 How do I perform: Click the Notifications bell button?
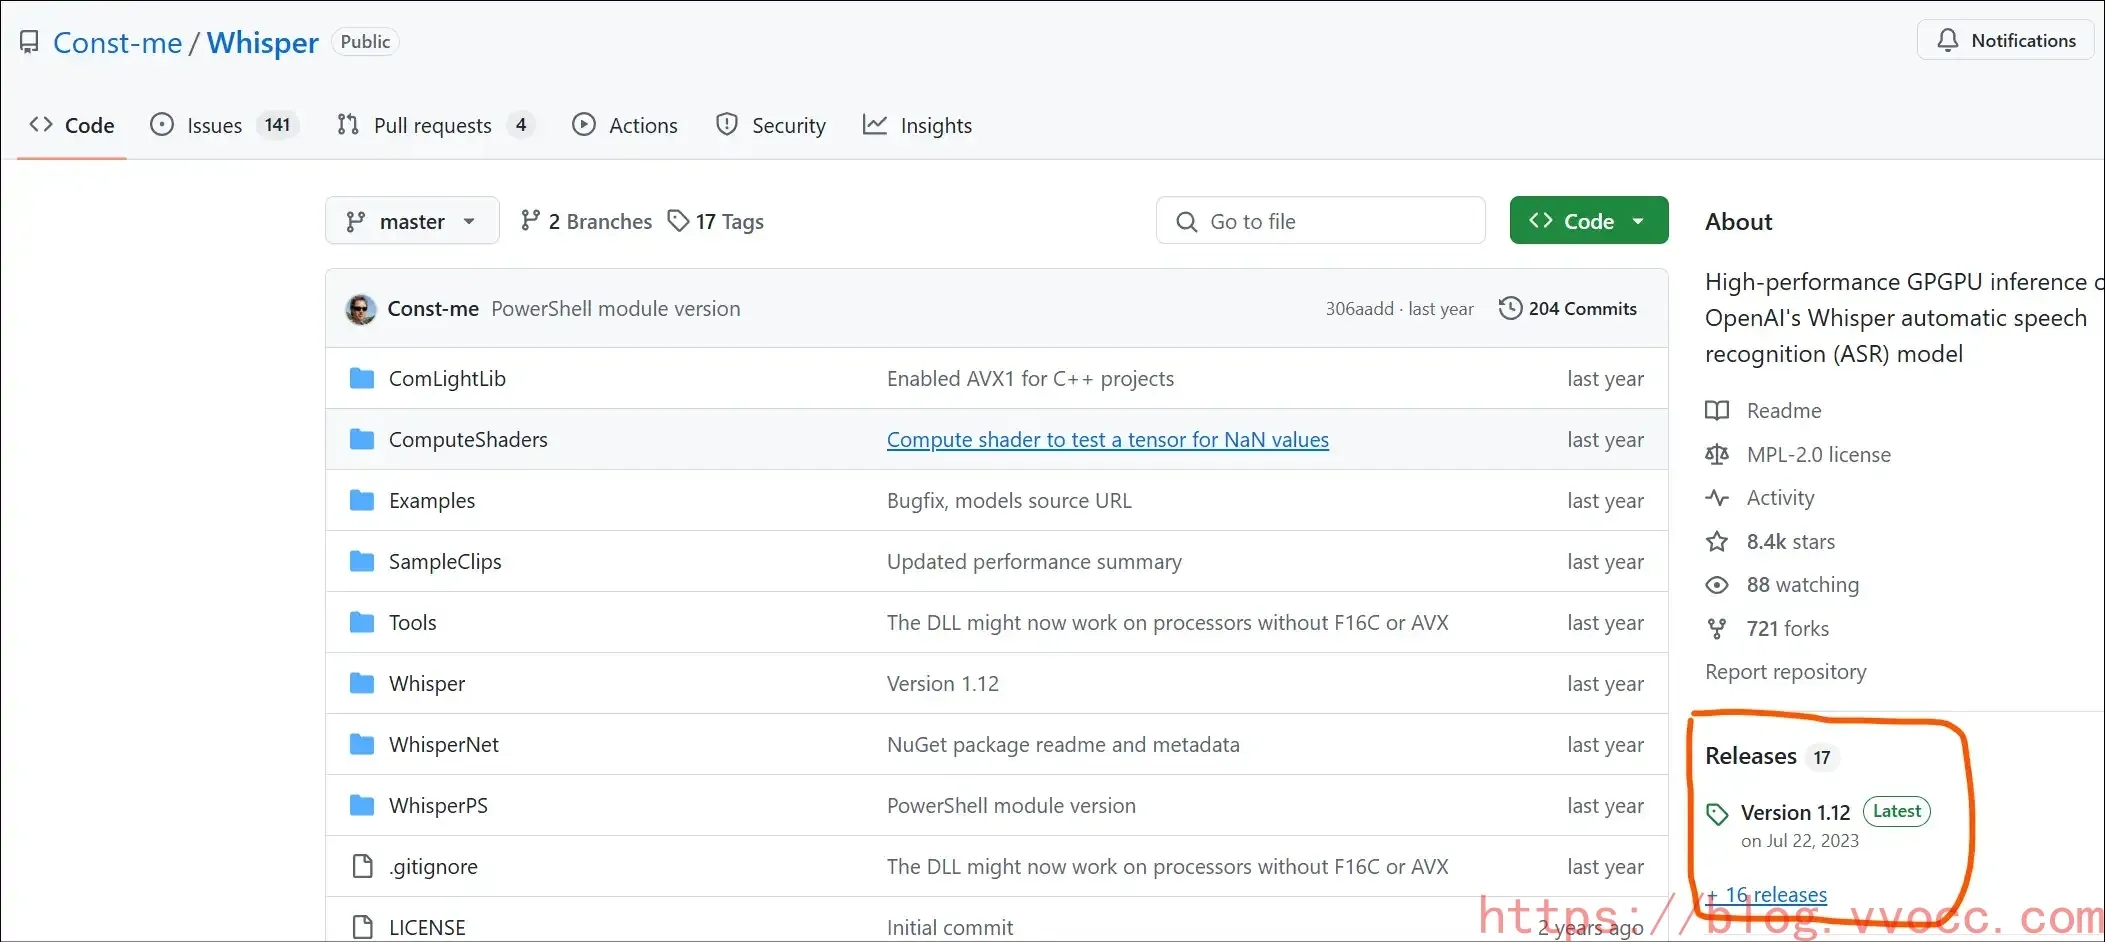click(2006, 41)
